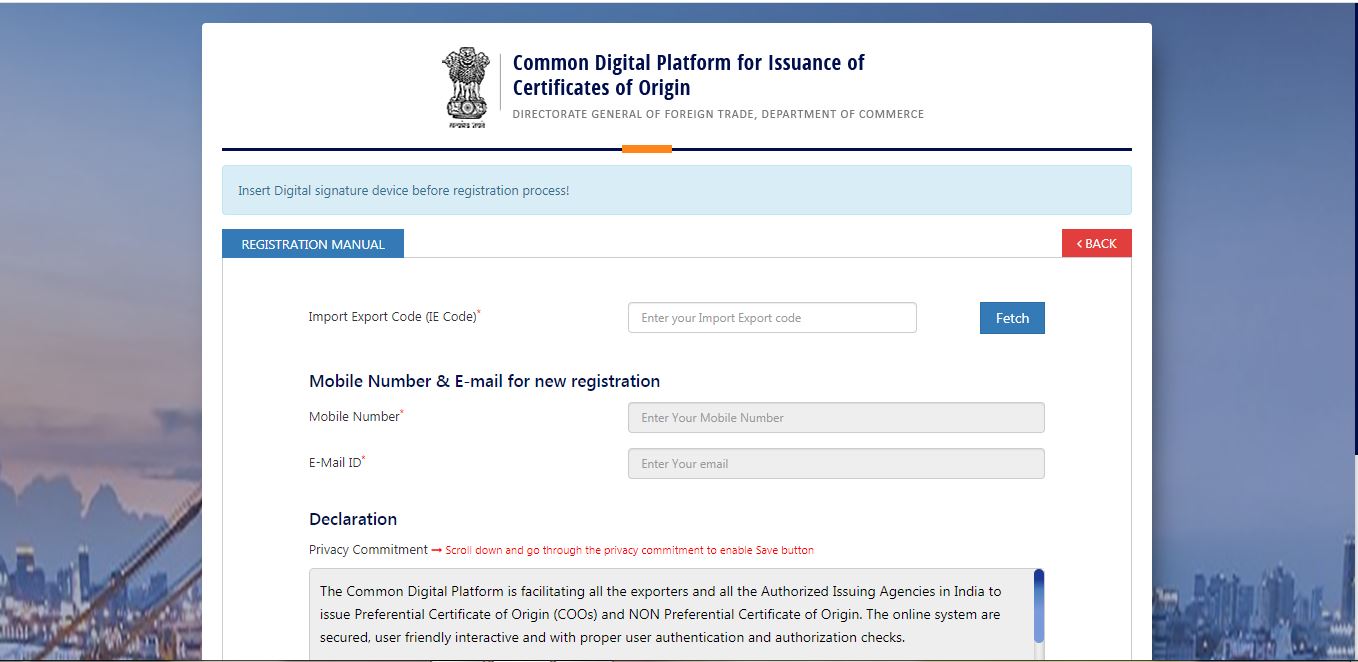Click the Common Digital Platform title
Screen dimensions: 1358x662
coord(688,75)
